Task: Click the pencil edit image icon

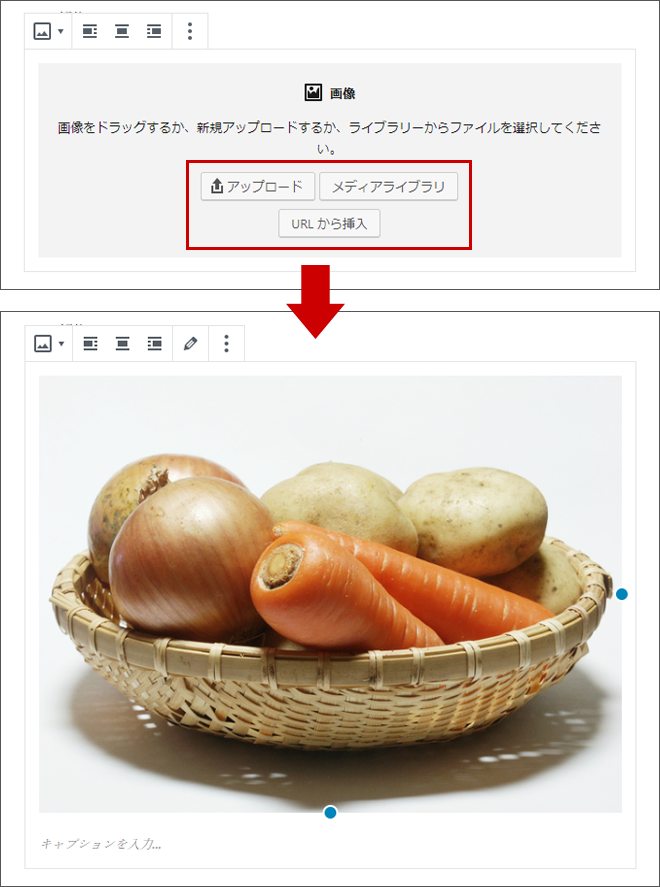Action: click(x=191, y=343)
